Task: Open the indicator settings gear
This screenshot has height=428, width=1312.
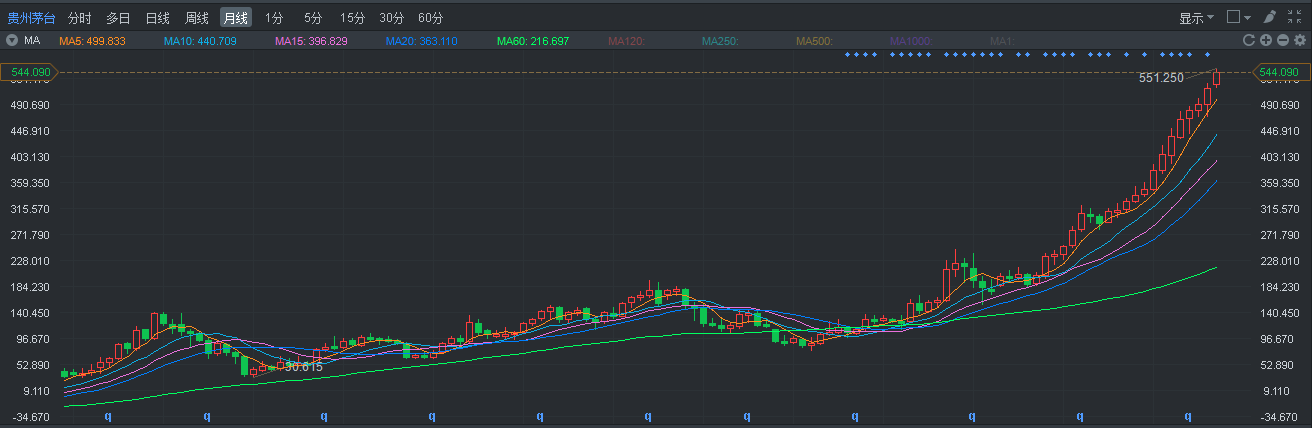Action: [x=1298, y=41]
